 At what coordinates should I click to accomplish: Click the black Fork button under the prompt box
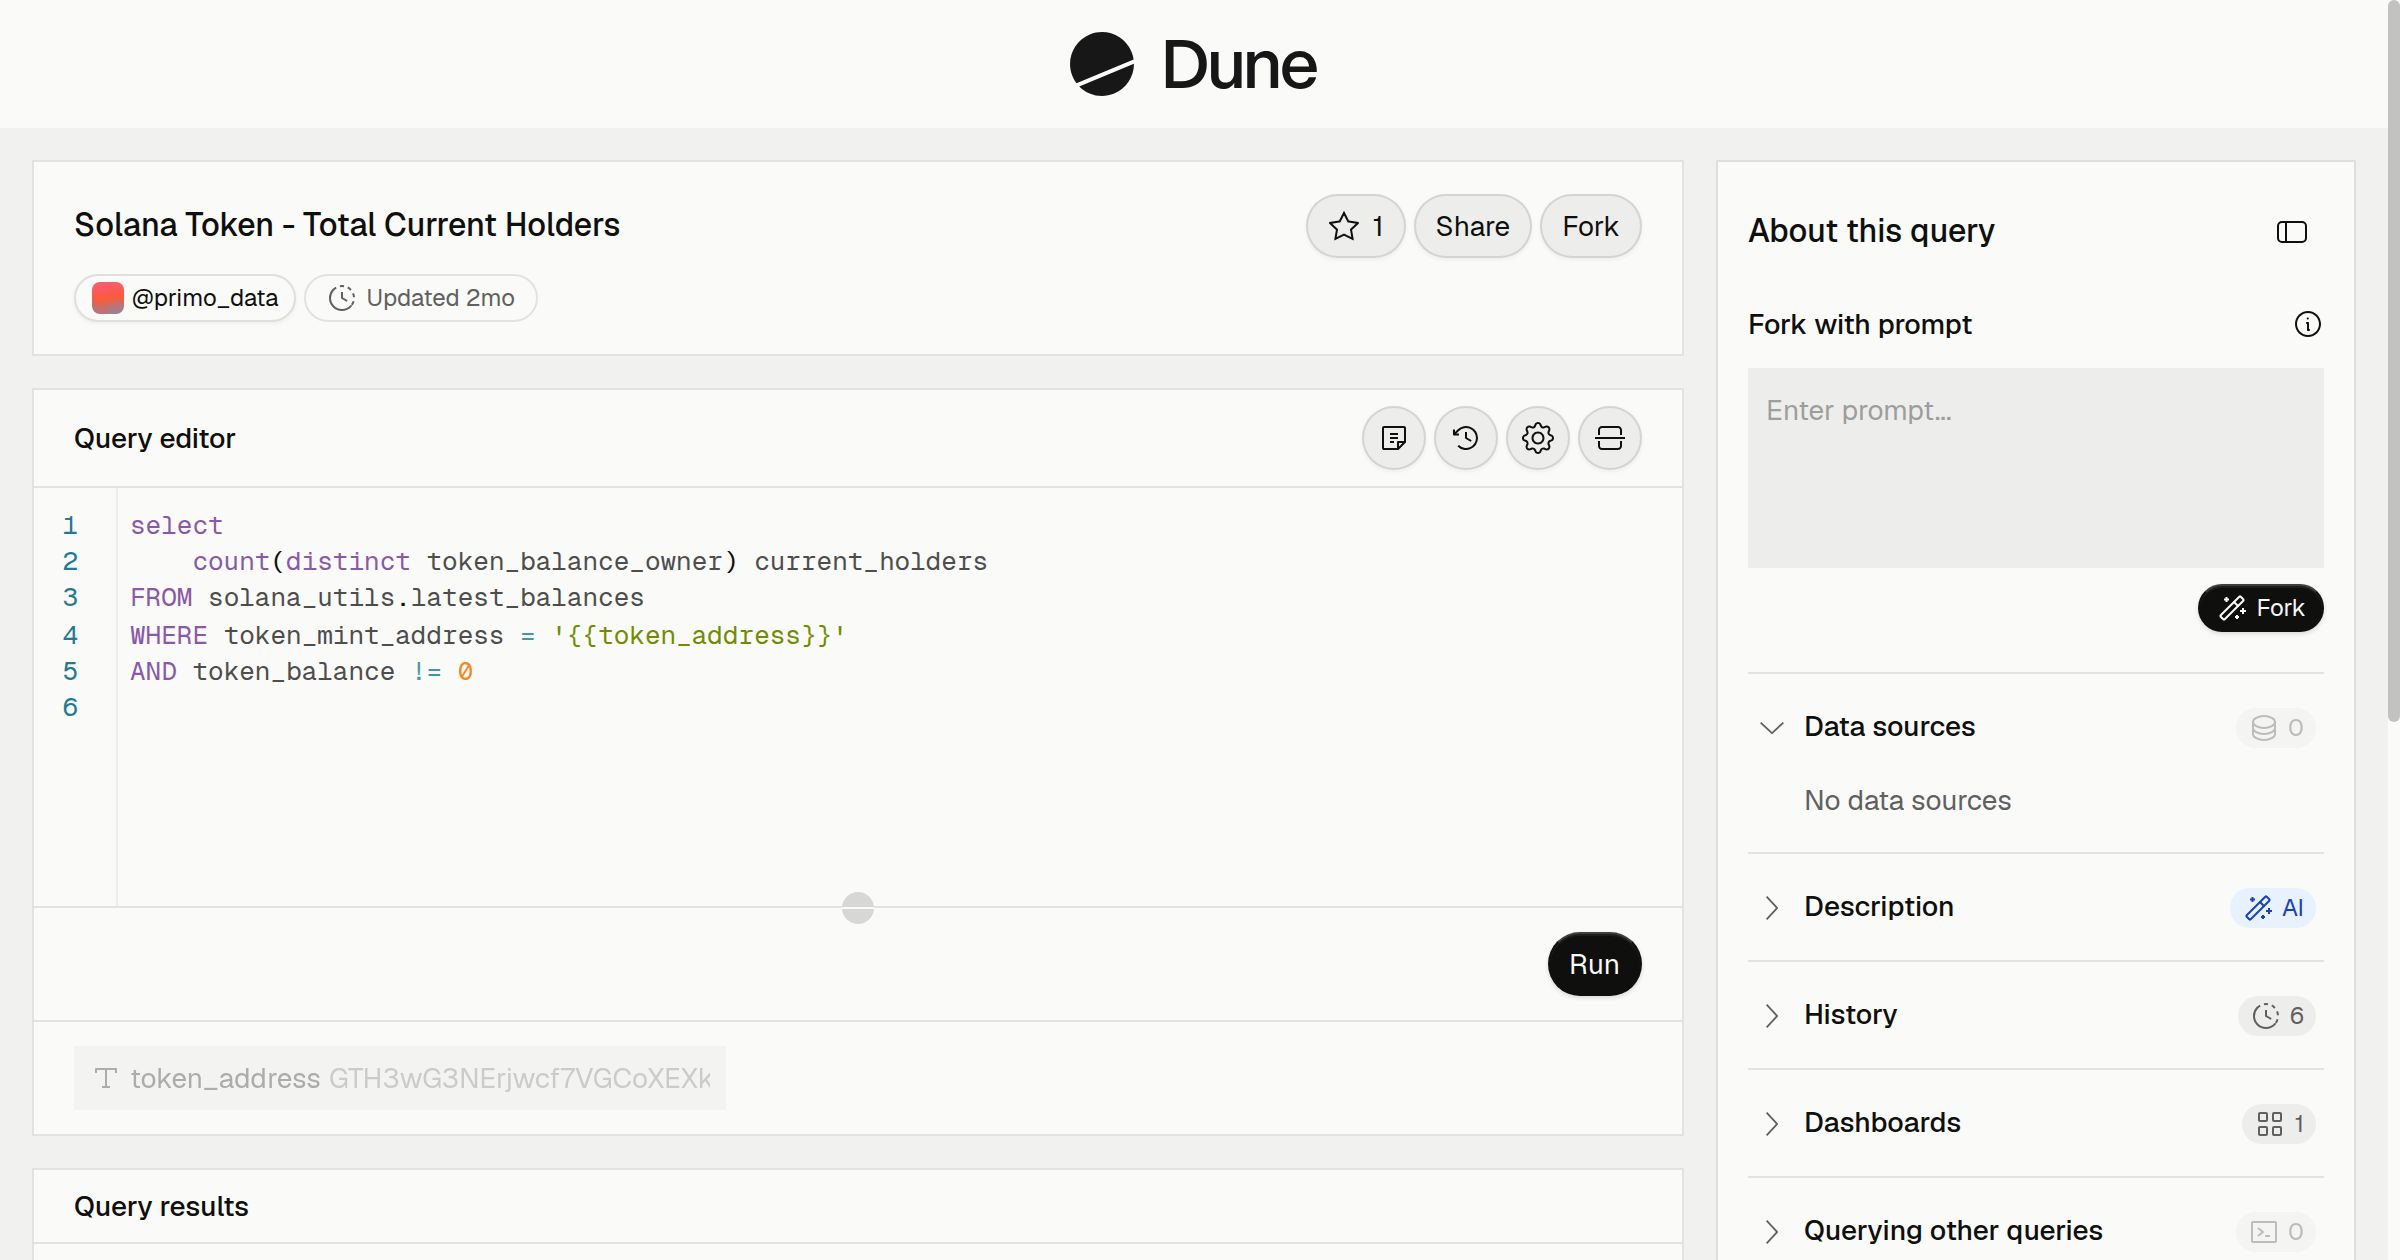(2260, 608)
